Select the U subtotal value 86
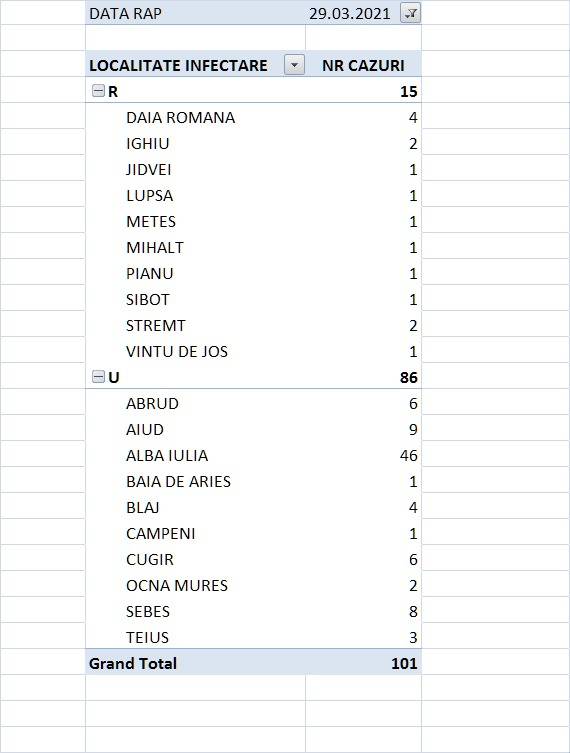Viewport: 570px width, 753px height. [409, 377]
